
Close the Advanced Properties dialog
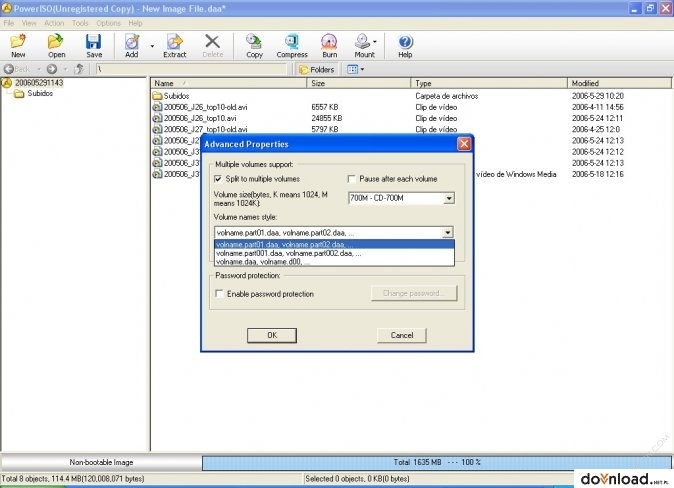(x=464, y=144)
